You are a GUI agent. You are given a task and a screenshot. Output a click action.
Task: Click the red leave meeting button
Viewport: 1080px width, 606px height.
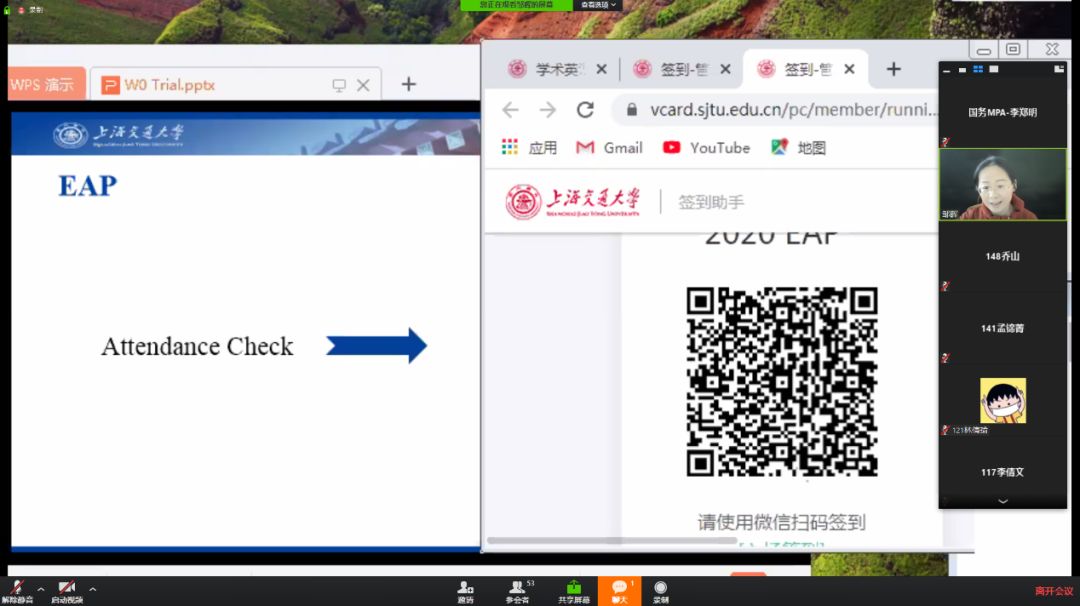[1054, 591]
